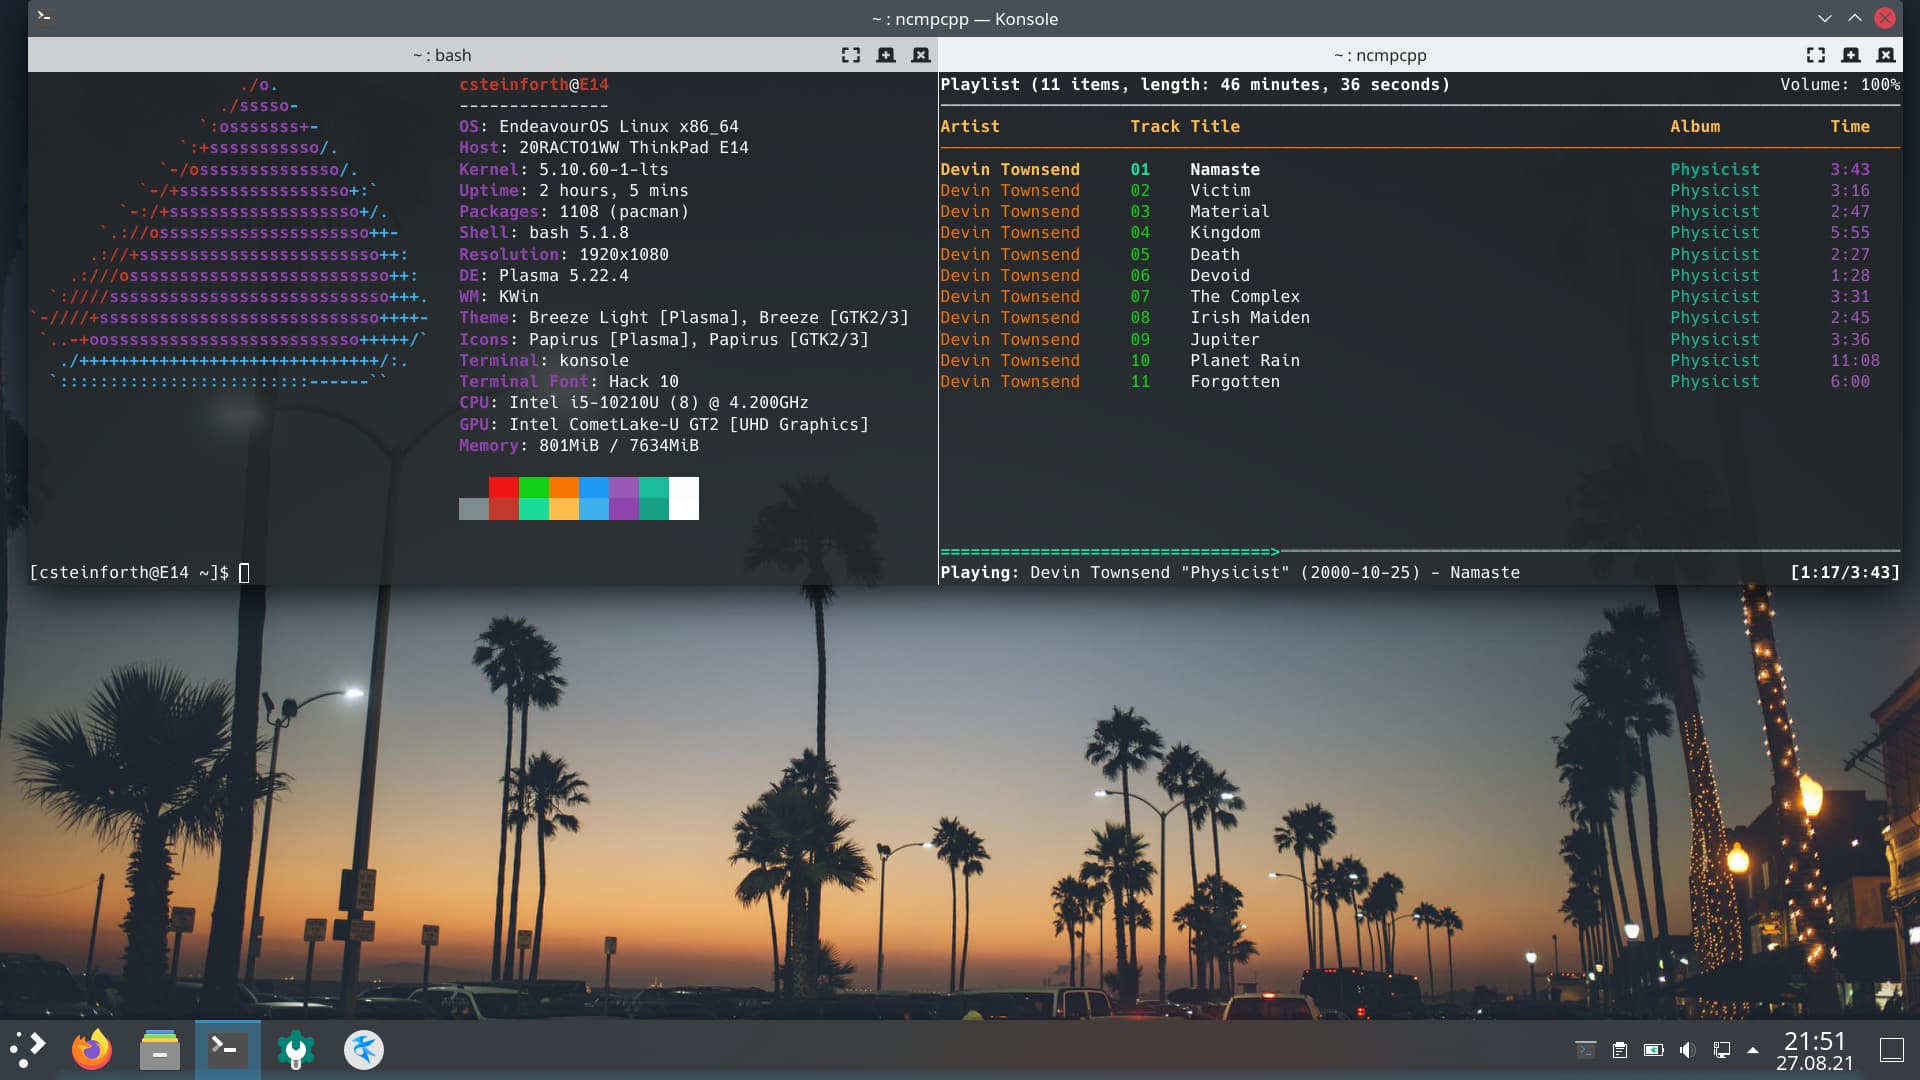Select track 05 Death
The height and width of the screenshot is (1080, 1920).
click(x=1420, y=254)
